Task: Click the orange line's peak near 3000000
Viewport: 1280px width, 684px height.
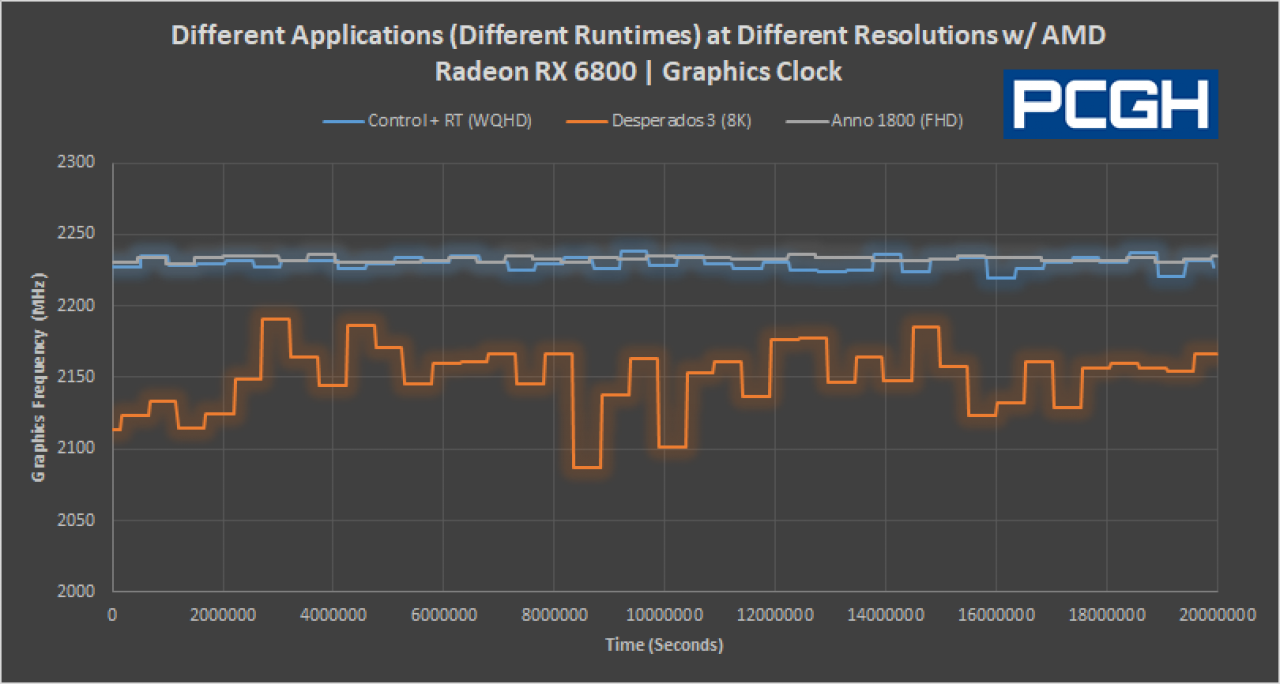Action: pos(275,319)
